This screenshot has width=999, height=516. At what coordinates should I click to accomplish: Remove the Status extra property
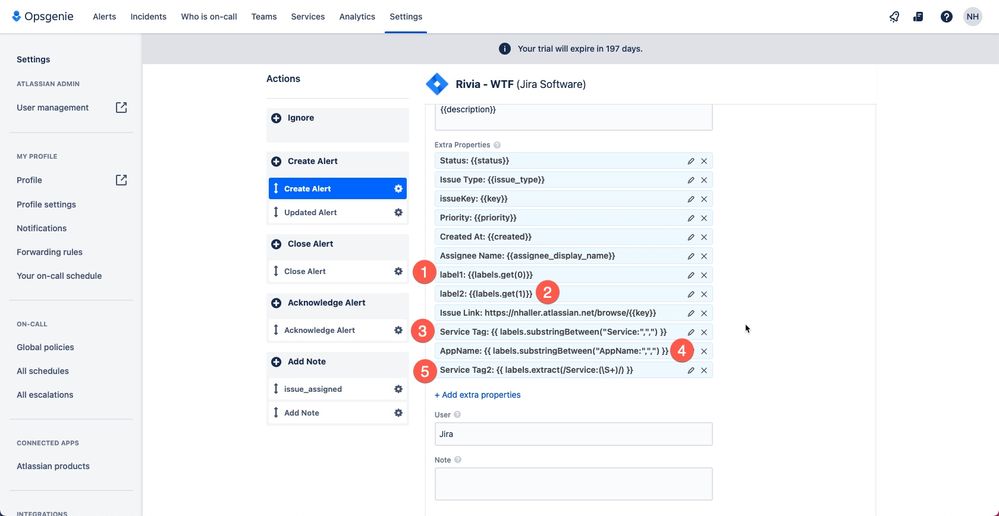click(x=704, y=161)
